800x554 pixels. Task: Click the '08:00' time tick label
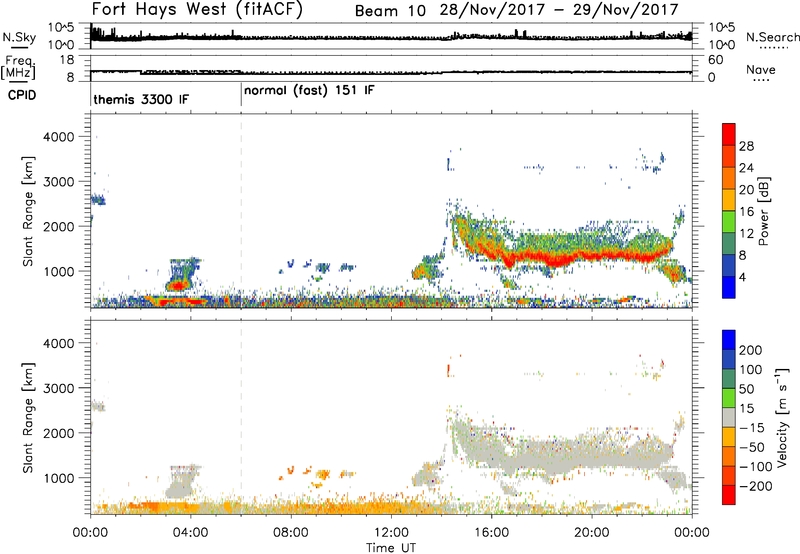(x=291, y=533)
